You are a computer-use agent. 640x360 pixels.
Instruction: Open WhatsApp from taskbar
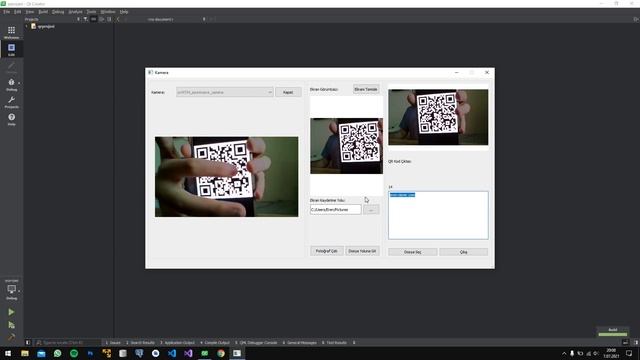click(x=58, y=353)
